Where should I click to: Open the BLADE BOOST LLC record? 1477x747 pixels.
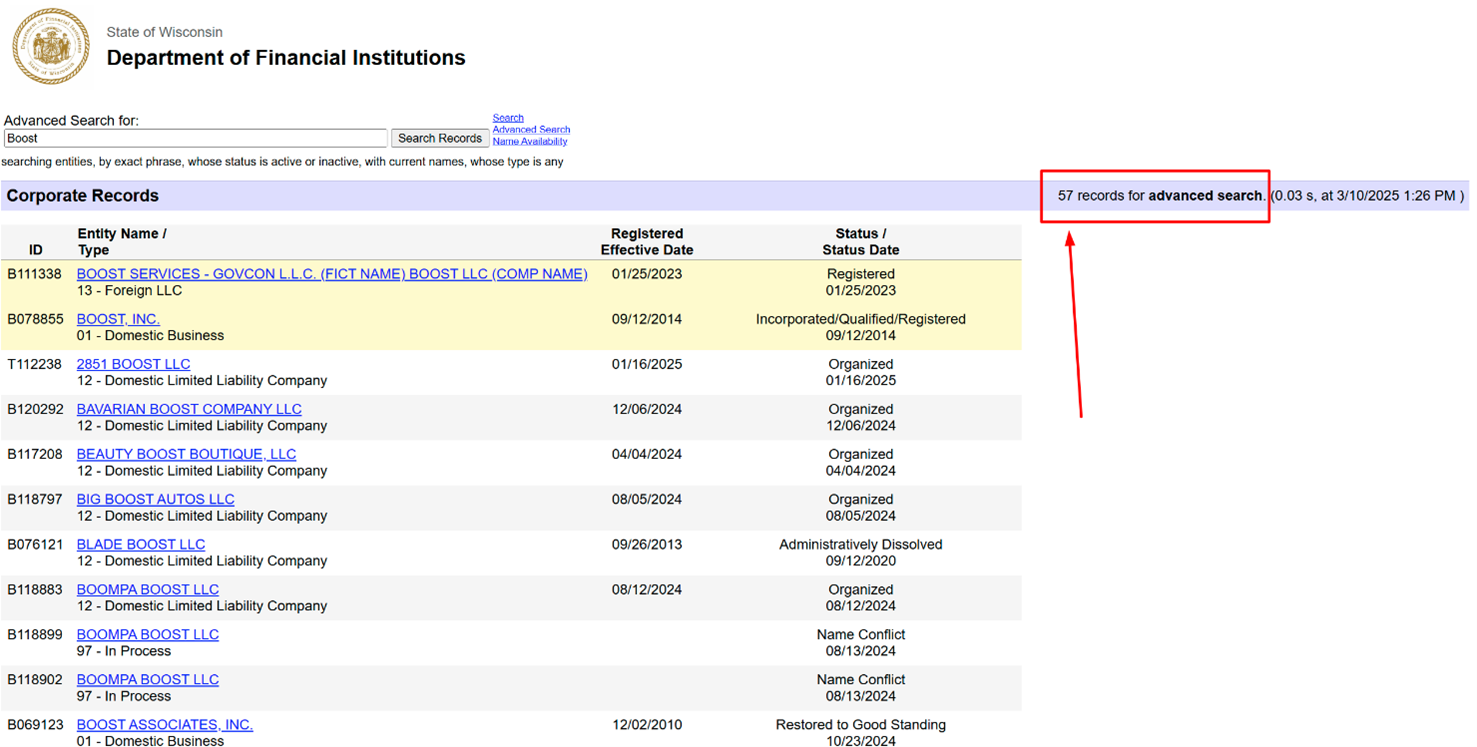[x=140, y=544]
